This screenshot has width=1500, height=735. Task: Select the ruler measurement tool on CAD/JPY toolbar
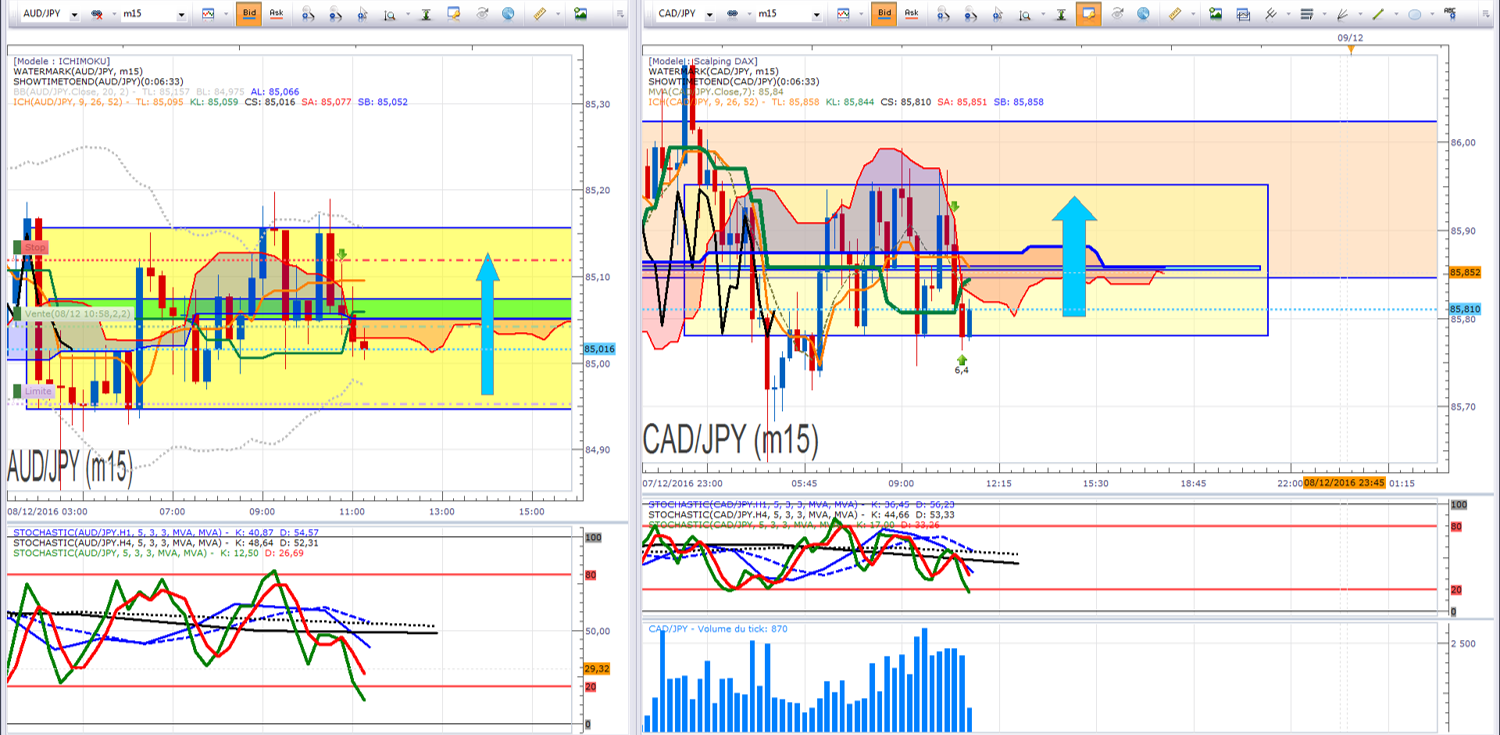(1175, 14)
